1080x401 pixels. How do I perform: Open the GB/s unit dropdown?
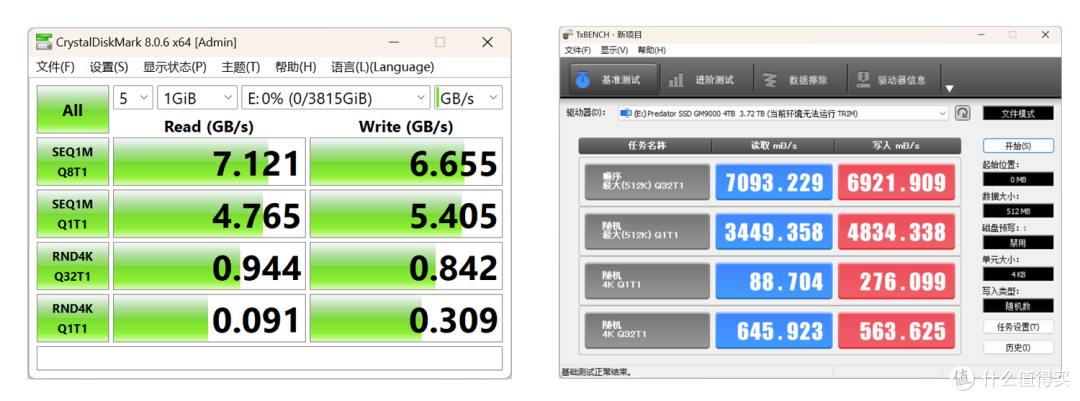point(468,98)
